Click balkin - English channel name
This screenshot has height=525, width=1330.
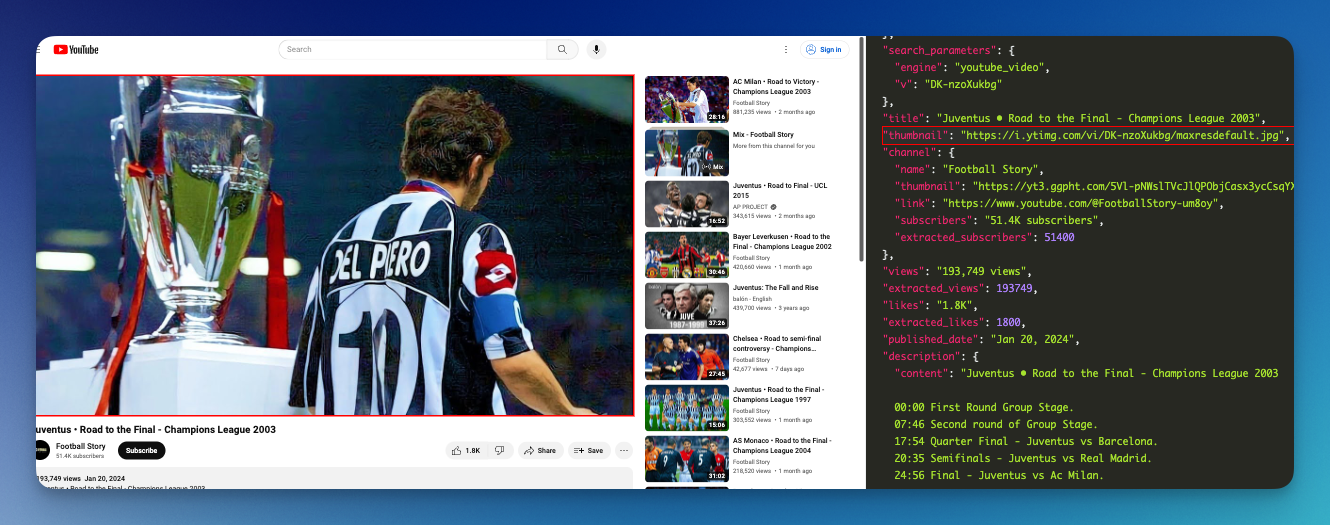[754, 298]
